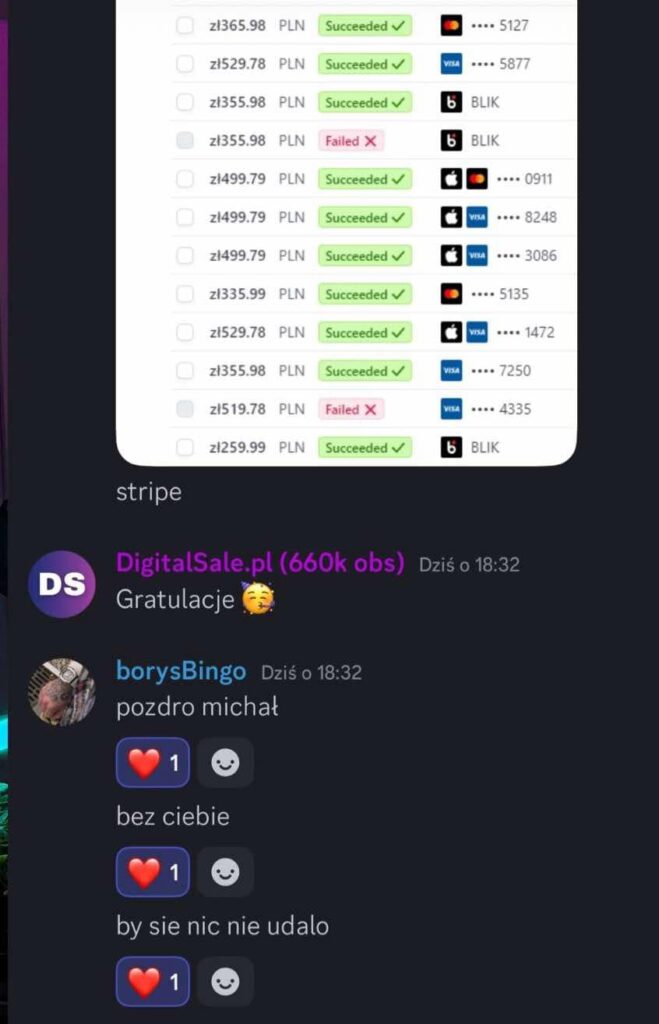The width and height of the screenshot is (659, 1024).
Task: Select checkbox of zł335.99 payment row
Action: 185,294
